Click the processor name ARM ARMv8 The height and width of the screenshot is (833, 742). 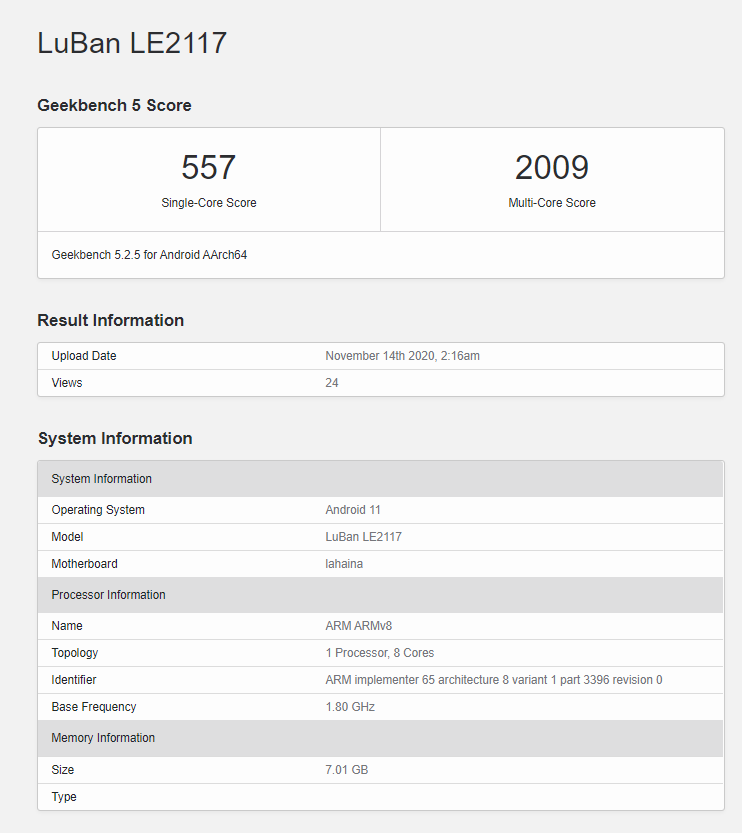[x=359, y=626]
